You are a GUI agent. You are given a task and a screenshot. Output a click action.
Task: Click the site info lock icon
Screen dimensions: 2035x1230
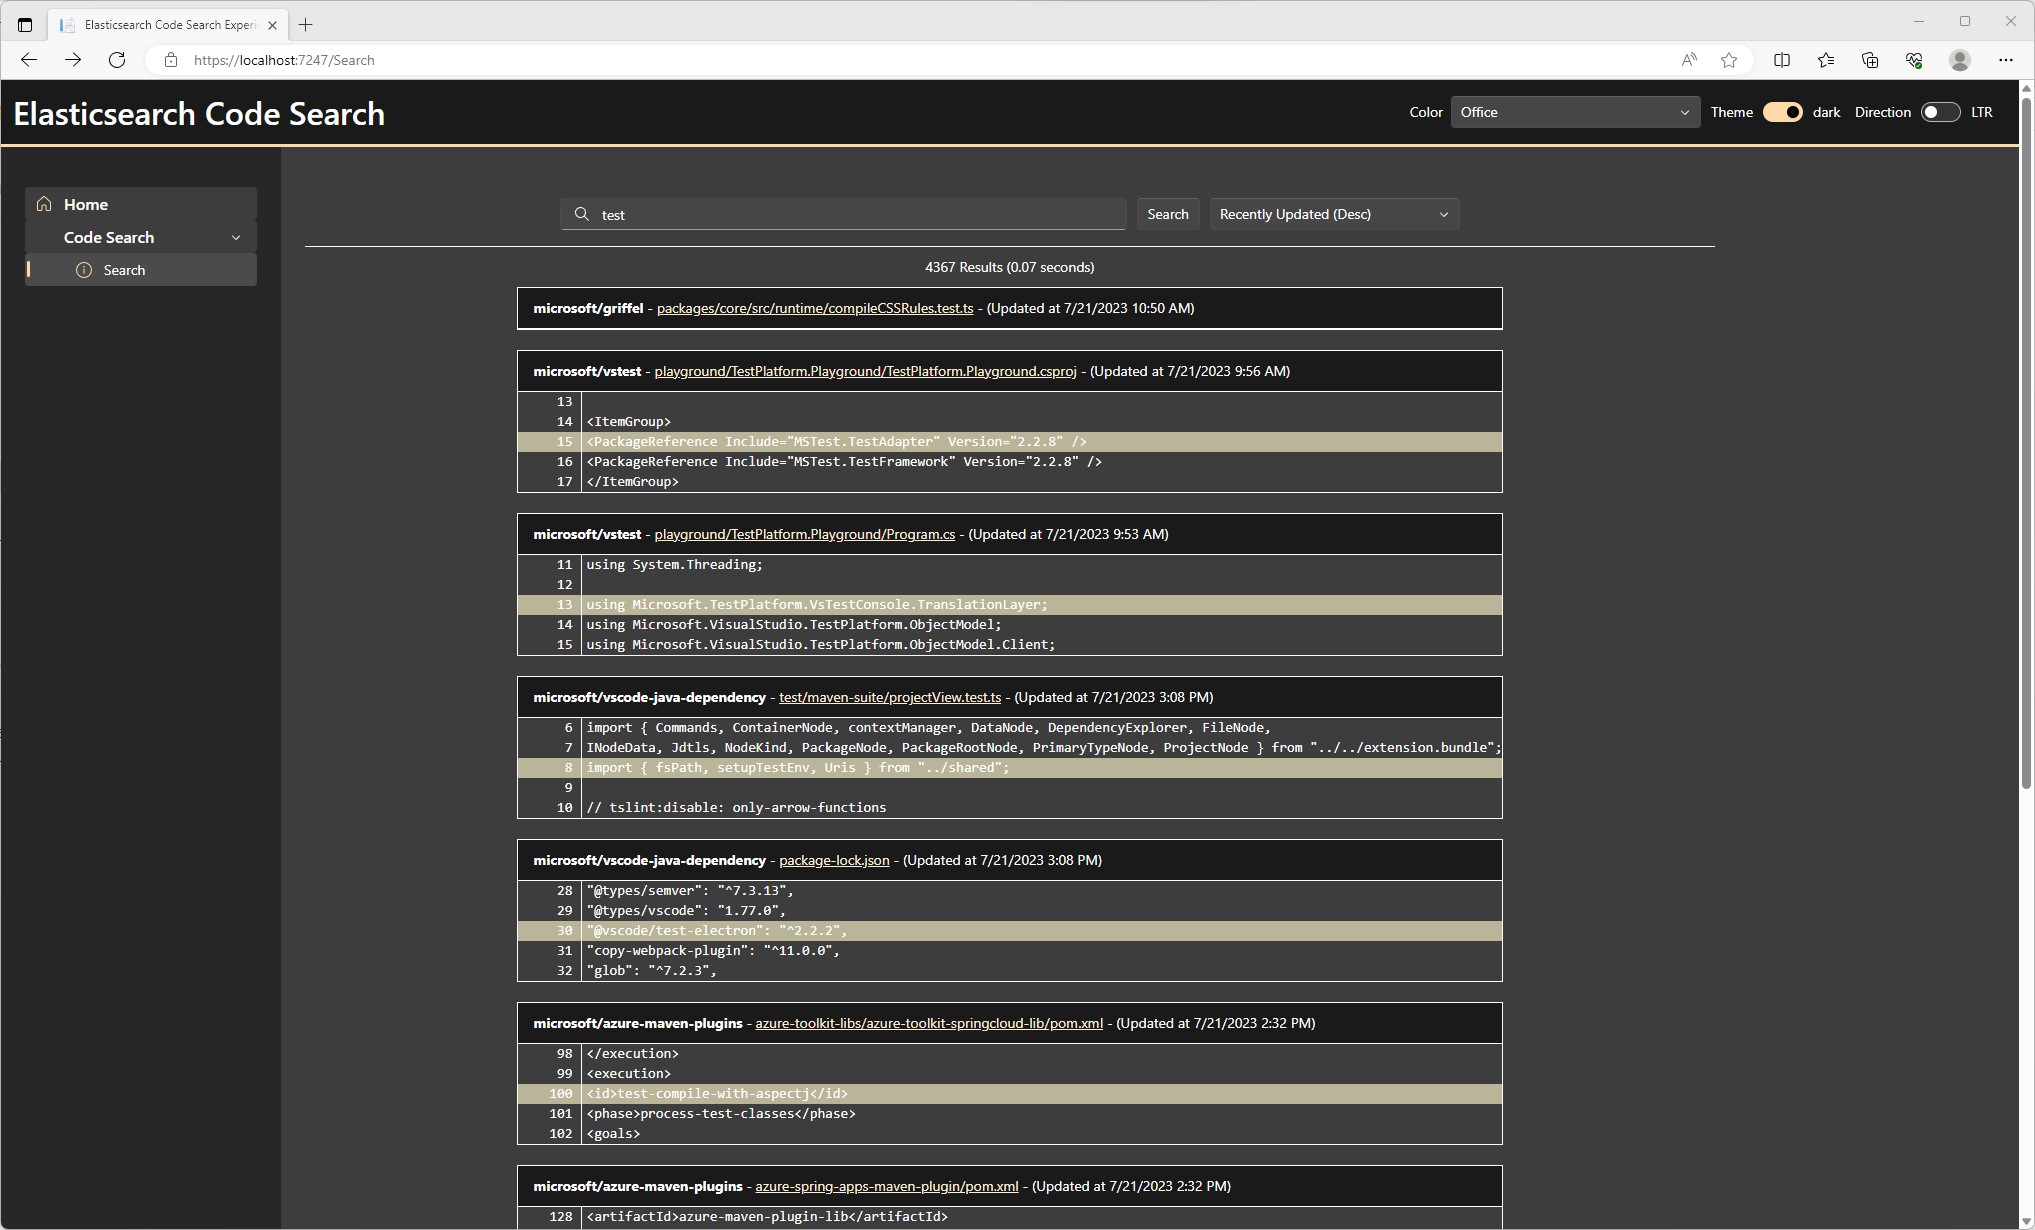tap(171, 60)
